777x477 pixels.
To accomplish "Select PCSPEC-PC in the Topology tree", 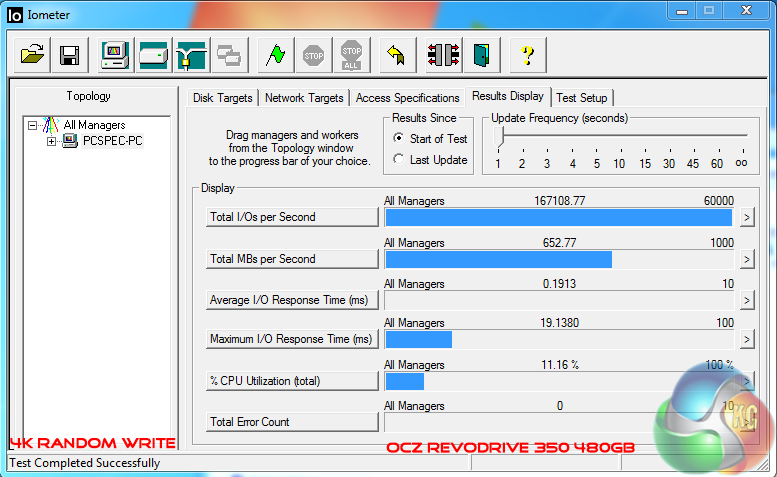I will click(x=112, y=141).
